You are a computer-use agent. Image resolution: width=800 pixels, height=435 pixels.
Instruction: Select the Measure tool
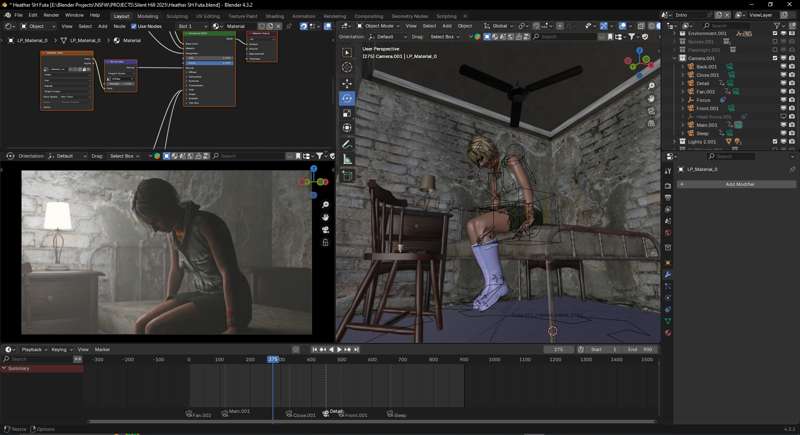tap(347, 159)
